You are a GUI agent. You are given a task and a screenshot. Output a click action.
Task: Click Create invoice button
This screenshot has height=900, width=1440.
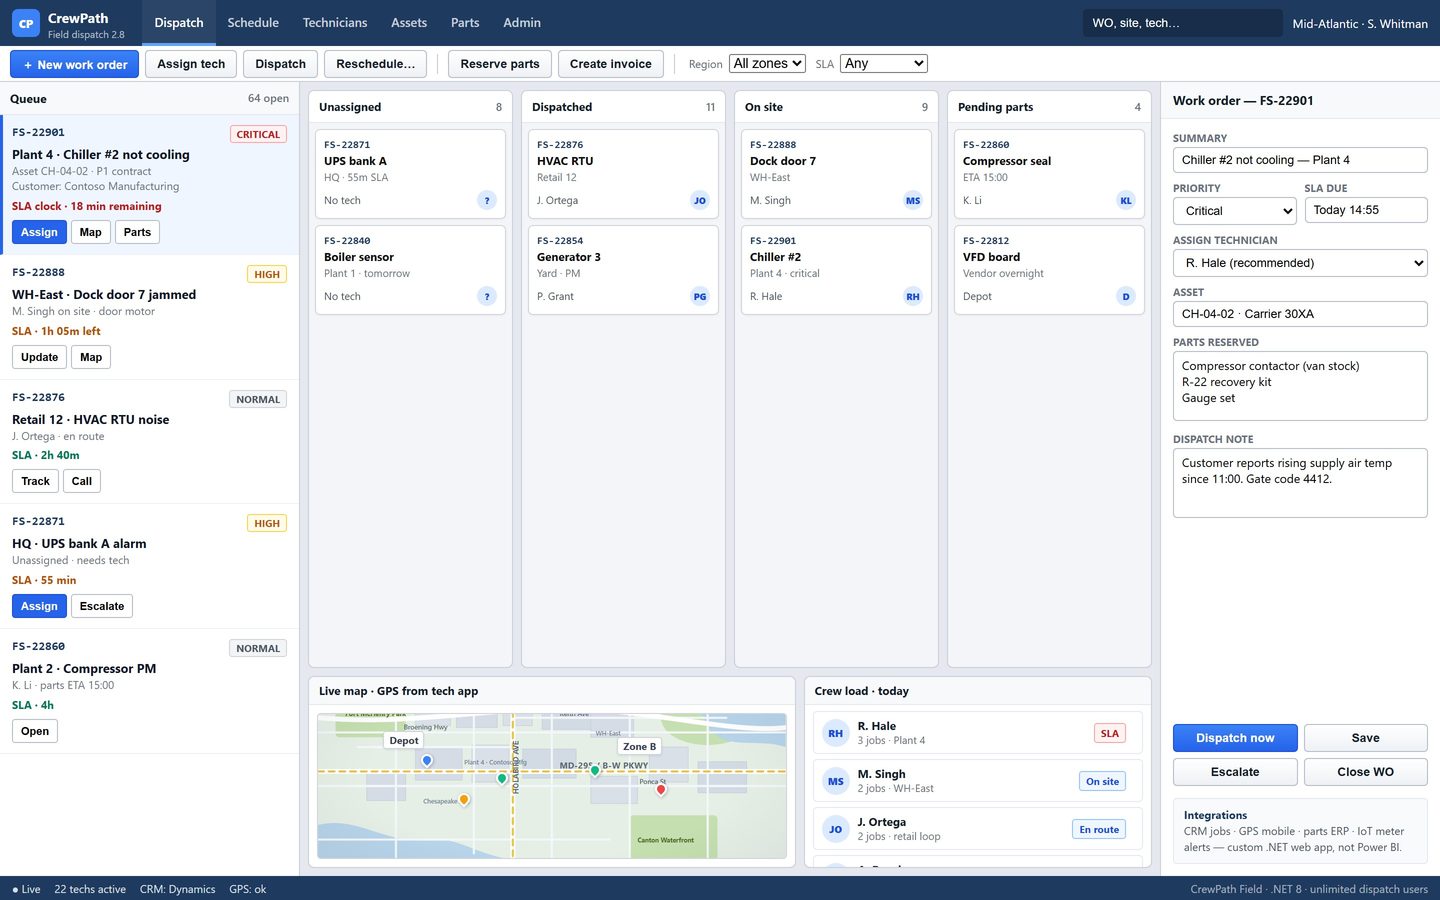611,64
